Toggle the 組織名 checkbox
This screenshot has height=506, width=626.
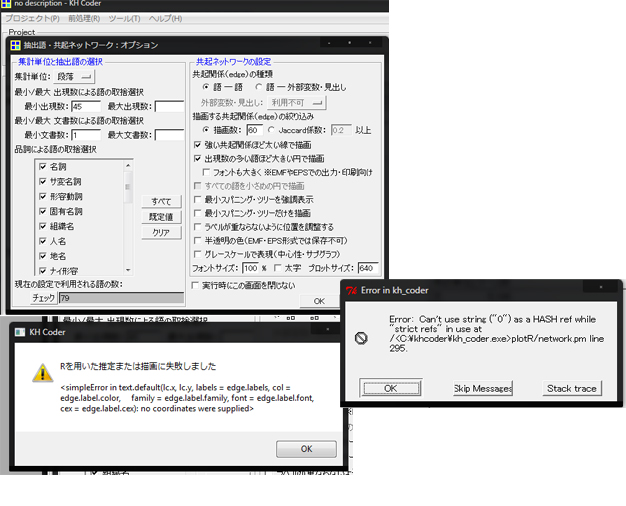(43, 226)
